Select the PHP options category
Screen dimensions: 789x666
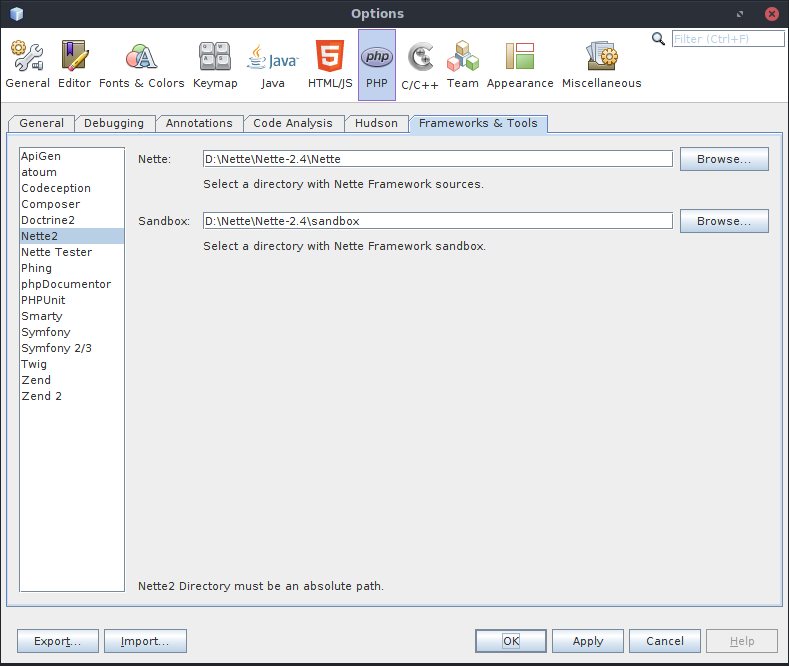[x=377, y=65]
